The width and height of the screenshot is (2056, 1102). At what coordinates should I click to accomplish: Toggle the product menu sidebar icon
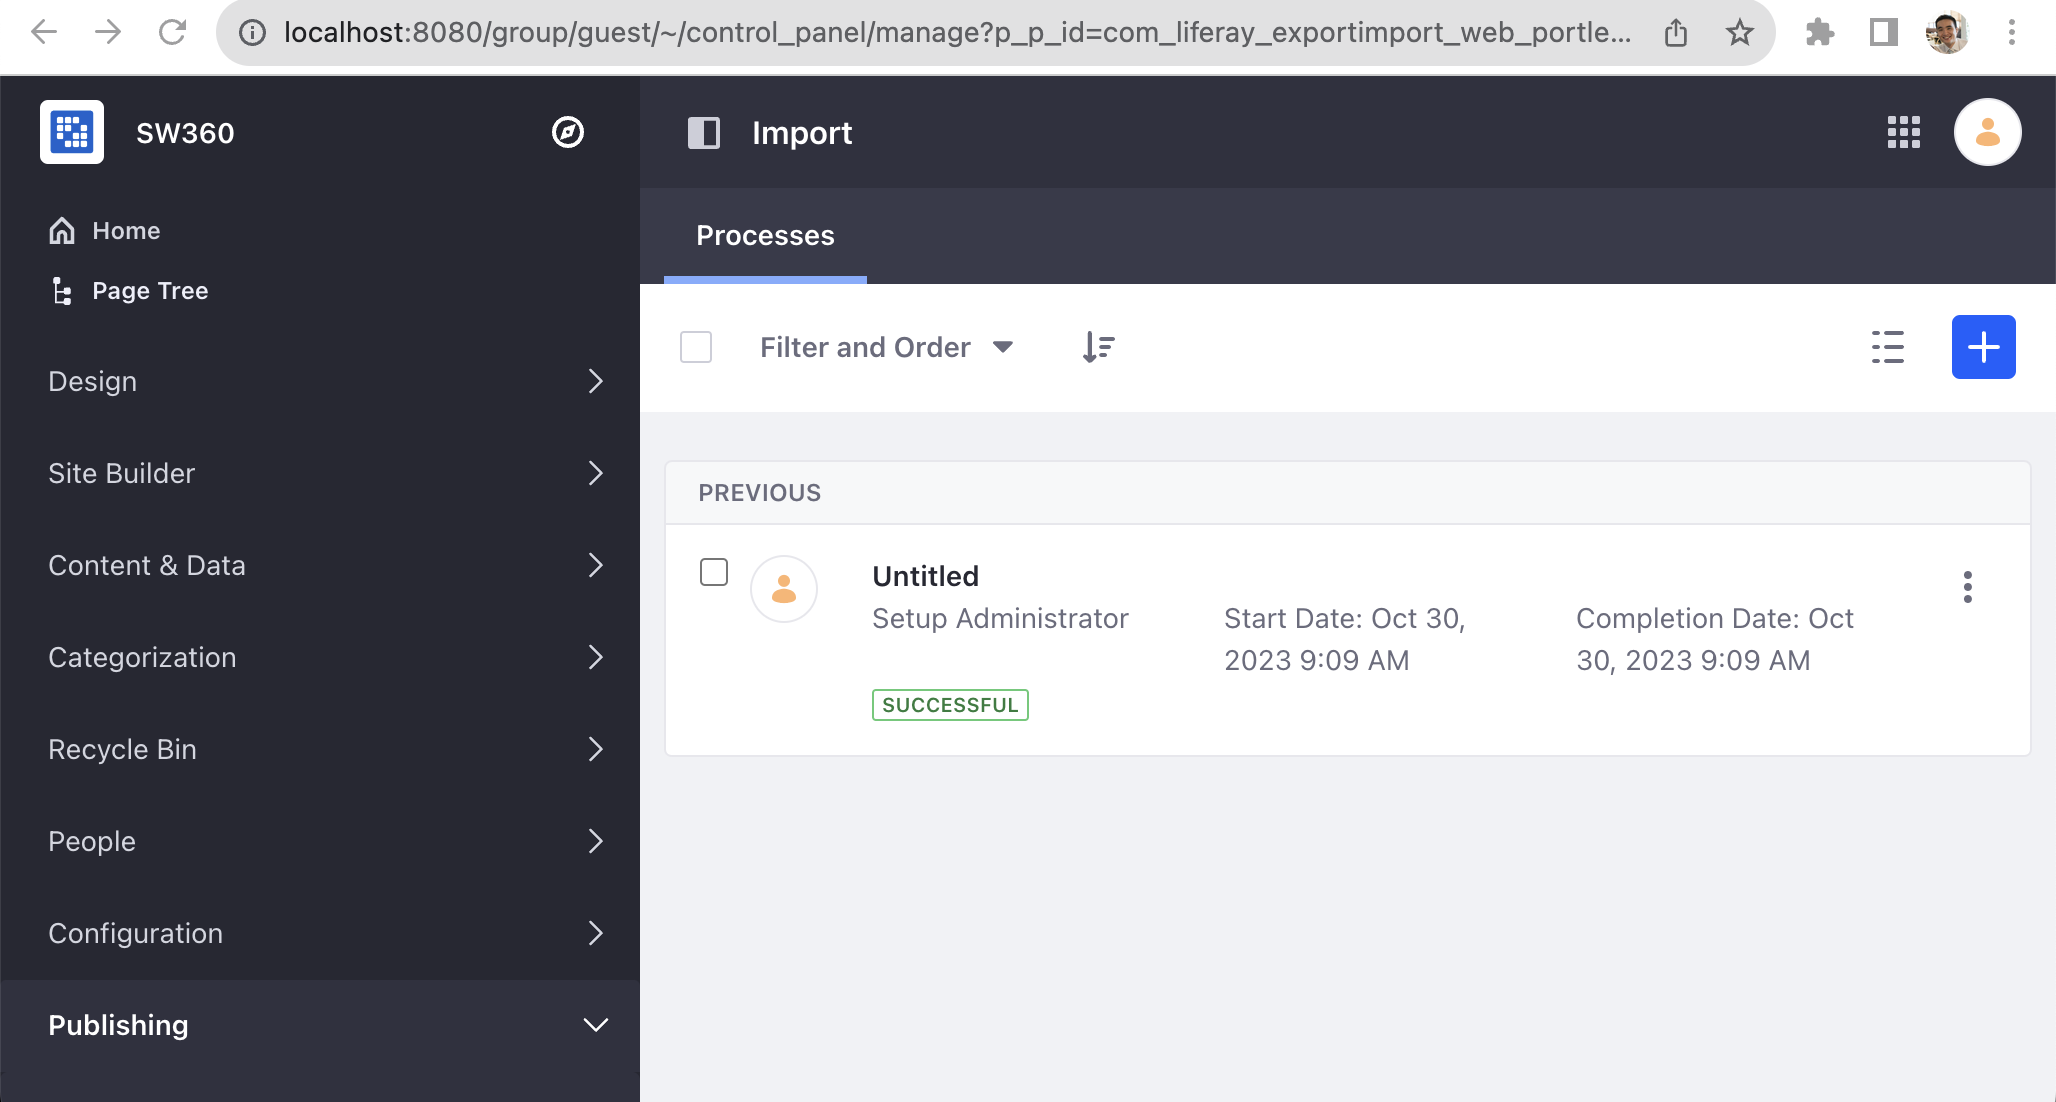704,133
